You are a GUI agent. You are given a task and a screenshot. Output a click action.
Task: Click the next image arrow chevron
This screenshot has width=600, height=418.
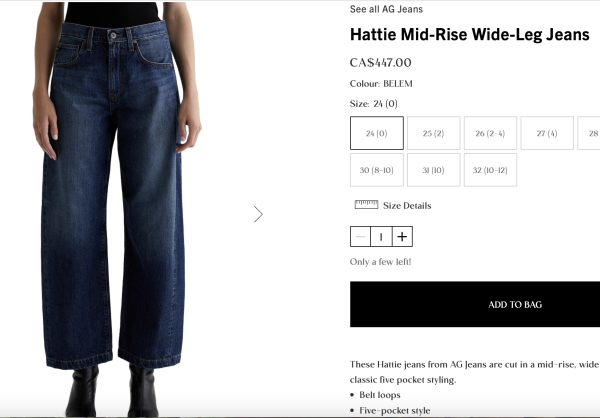point(258,214)
